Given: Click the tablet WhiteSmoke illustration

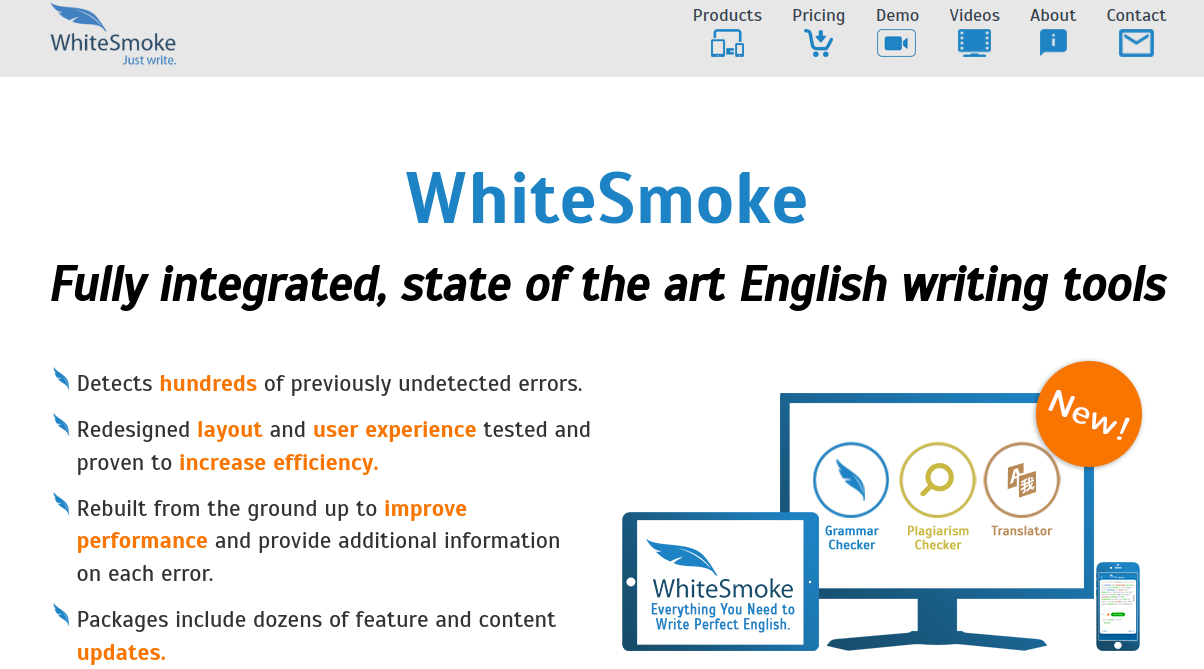Looking at the screenshot, I should point(720,582).
